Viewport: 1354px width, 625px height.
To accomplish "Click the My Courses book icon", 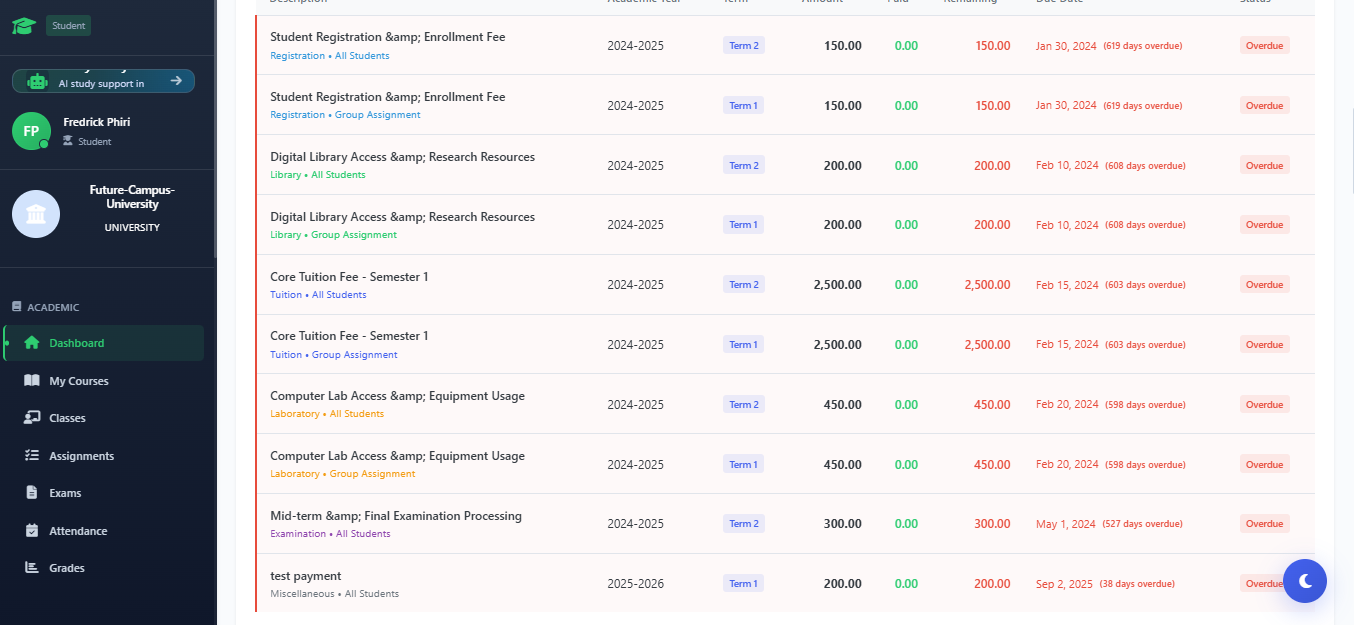I will (32, 381).
